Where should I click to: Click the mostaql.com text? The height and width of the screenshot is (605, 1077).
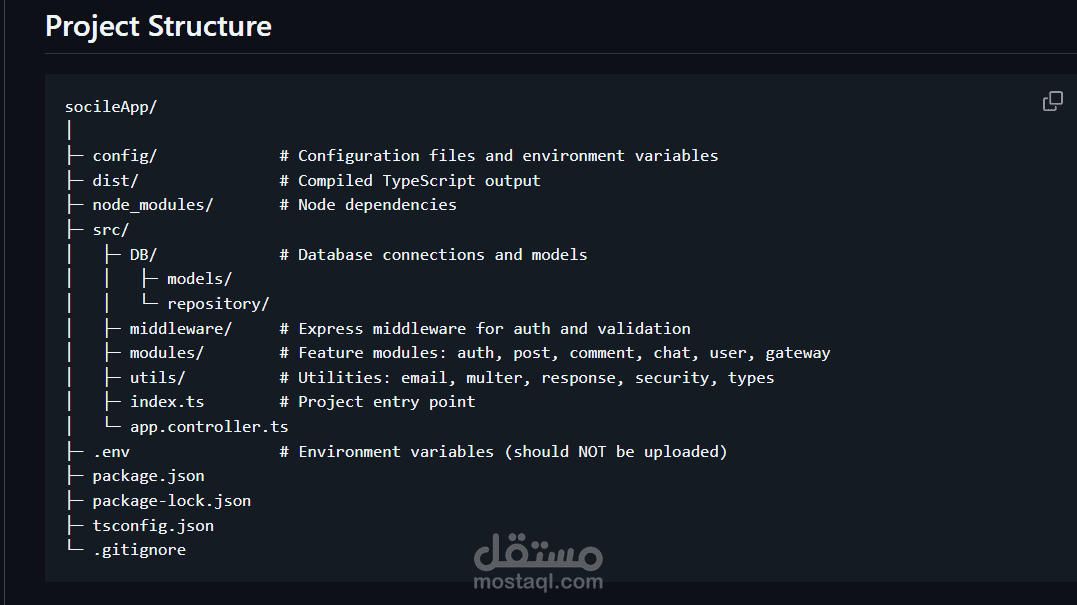(x=538, y=582)
